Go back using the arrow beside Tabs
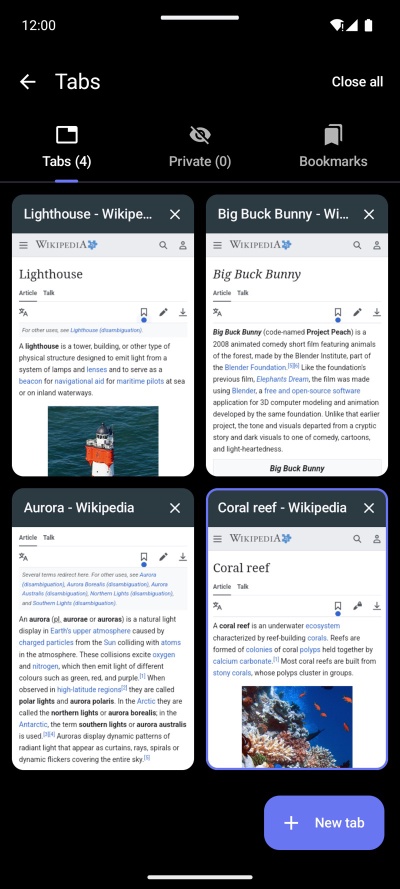The height and width of the screenshot is (889, 400). coord(27,82)
